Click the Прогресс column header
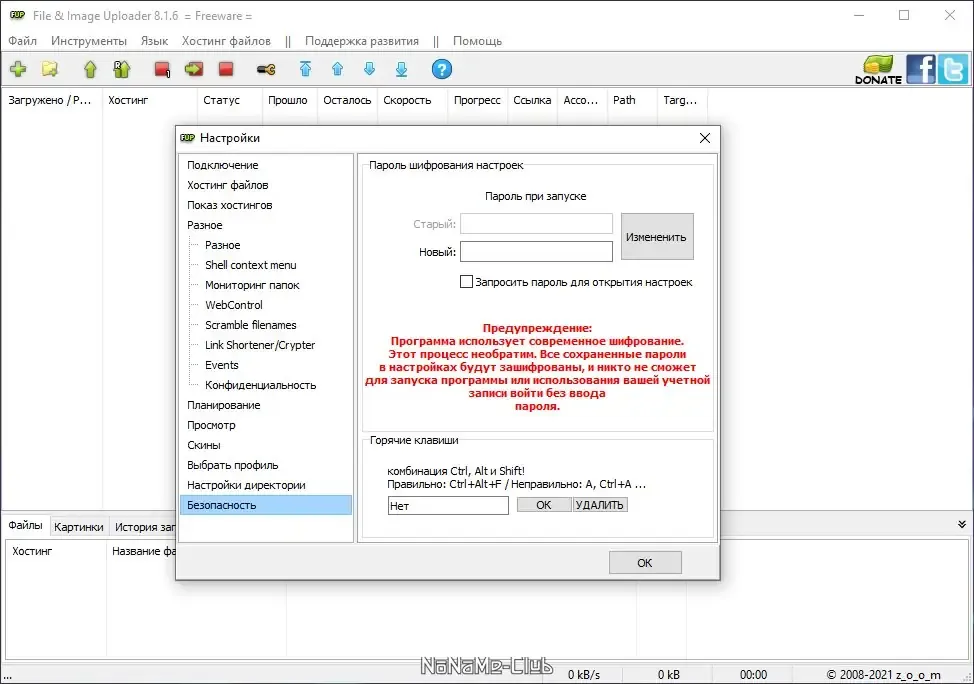 pyautogui.click(x=477, y=100)
